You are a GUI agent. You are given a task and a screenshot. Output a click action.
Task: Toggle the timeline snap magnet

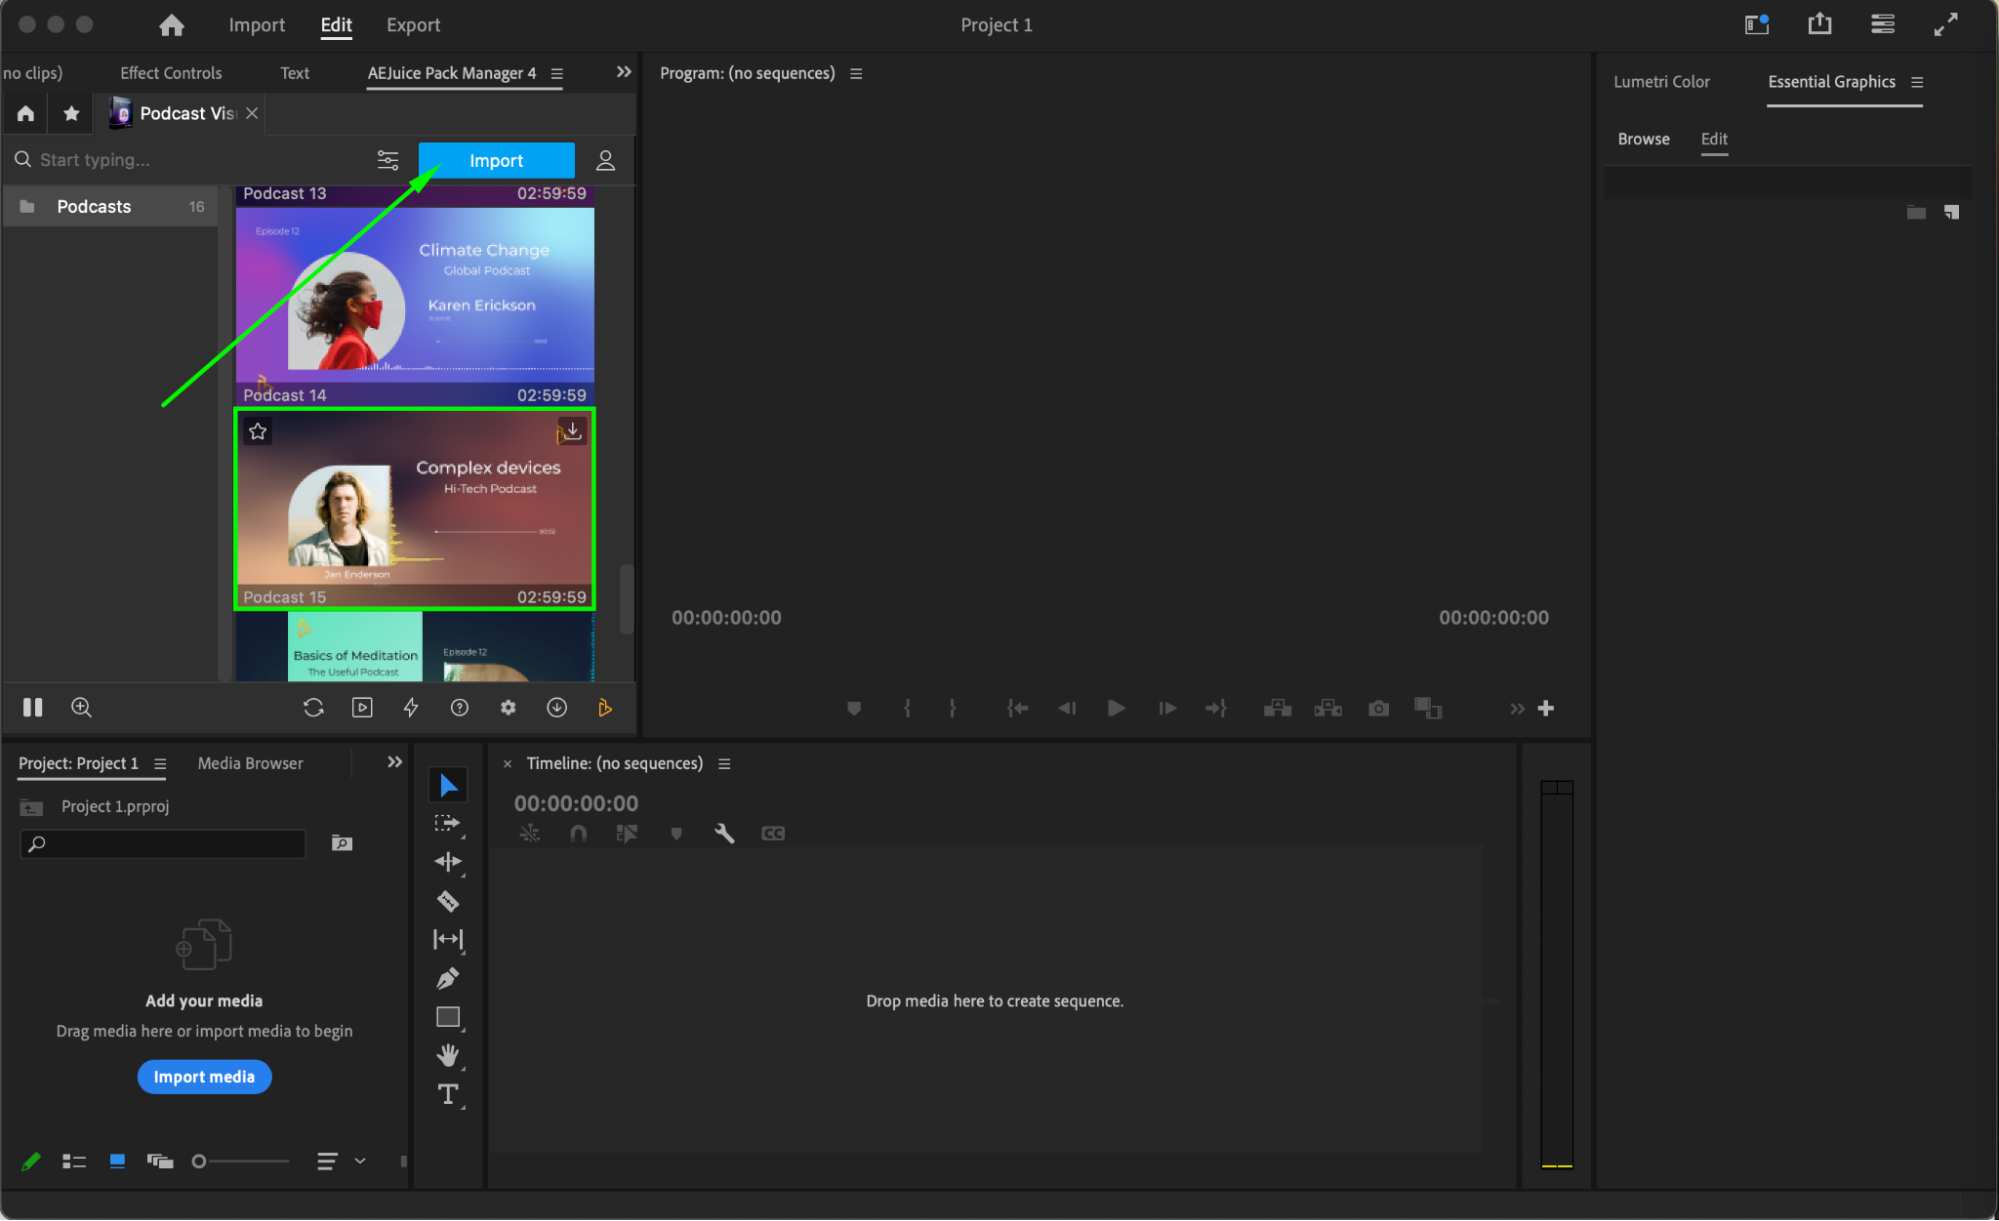tap(578, 833)
